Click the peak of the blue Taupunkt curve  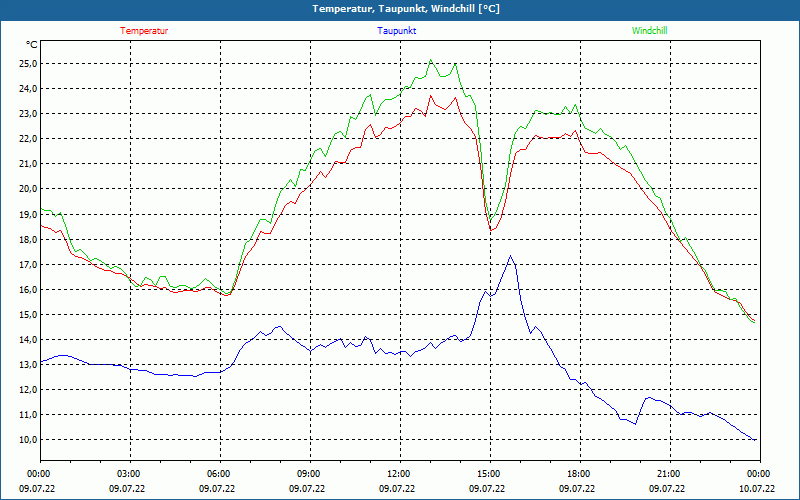tap(511, 256)
